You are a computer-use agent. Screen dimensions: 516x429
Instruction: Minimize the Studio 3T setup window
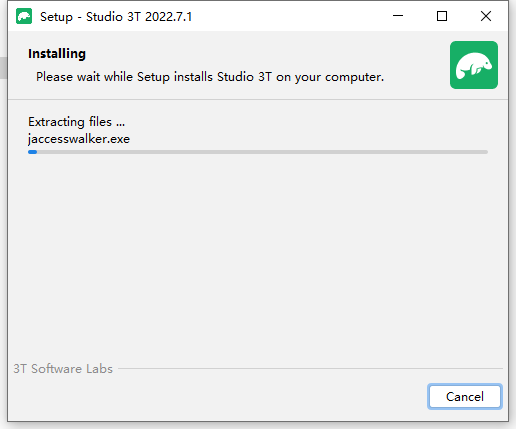pos(398,16)
